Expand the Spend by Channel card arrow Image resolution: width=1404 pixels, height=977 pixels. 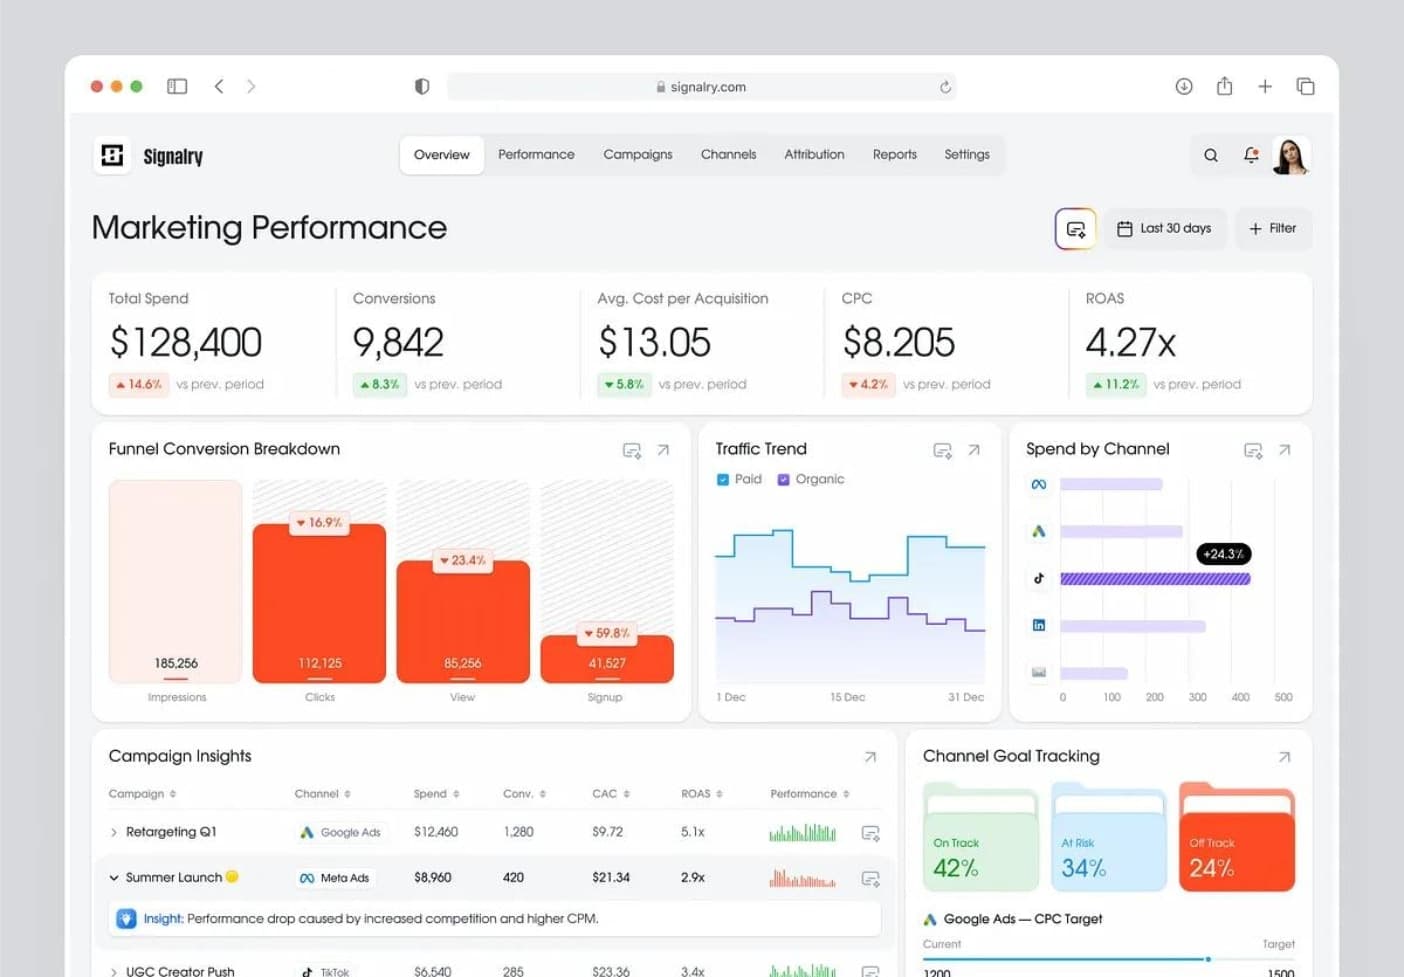[x=1285, y=450]
